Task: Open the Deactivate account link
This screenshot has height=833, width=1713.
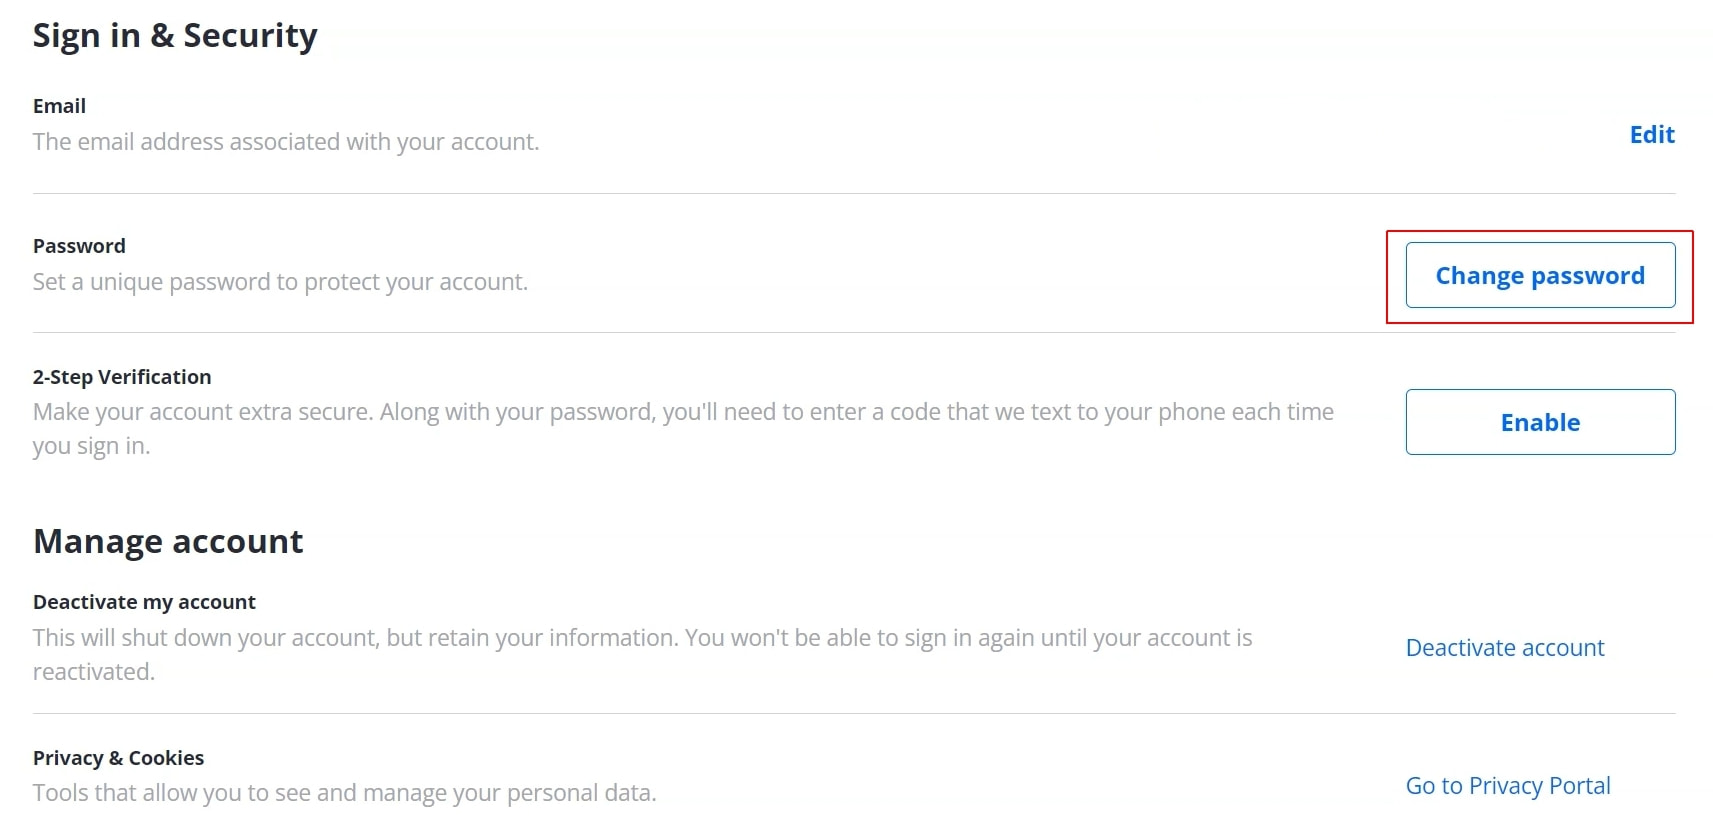Action: [x=1504, y=647]
